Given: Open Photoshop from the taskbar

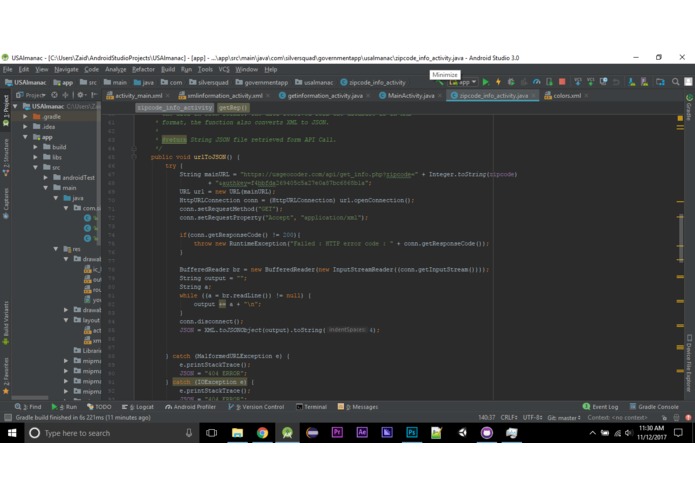Looking at the screenshot, I should click(x=412, y=433).
